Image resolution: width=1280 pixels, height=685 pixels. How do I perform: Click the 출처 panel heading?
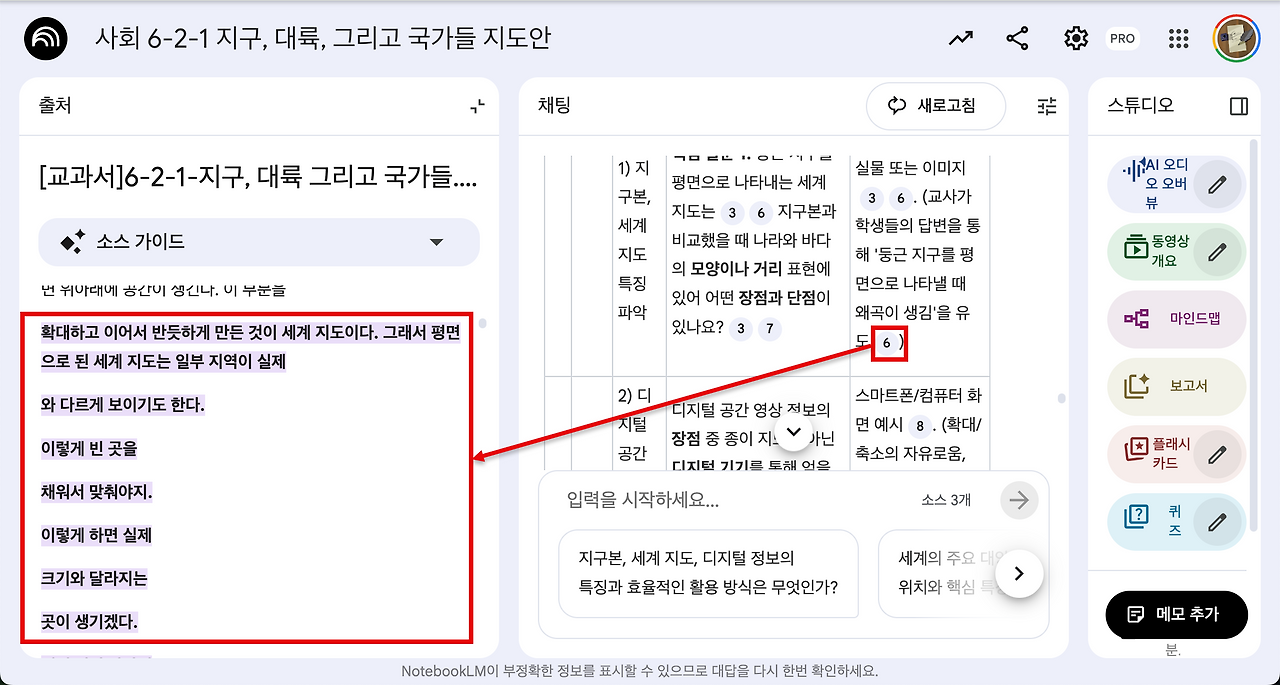[55, 106]
